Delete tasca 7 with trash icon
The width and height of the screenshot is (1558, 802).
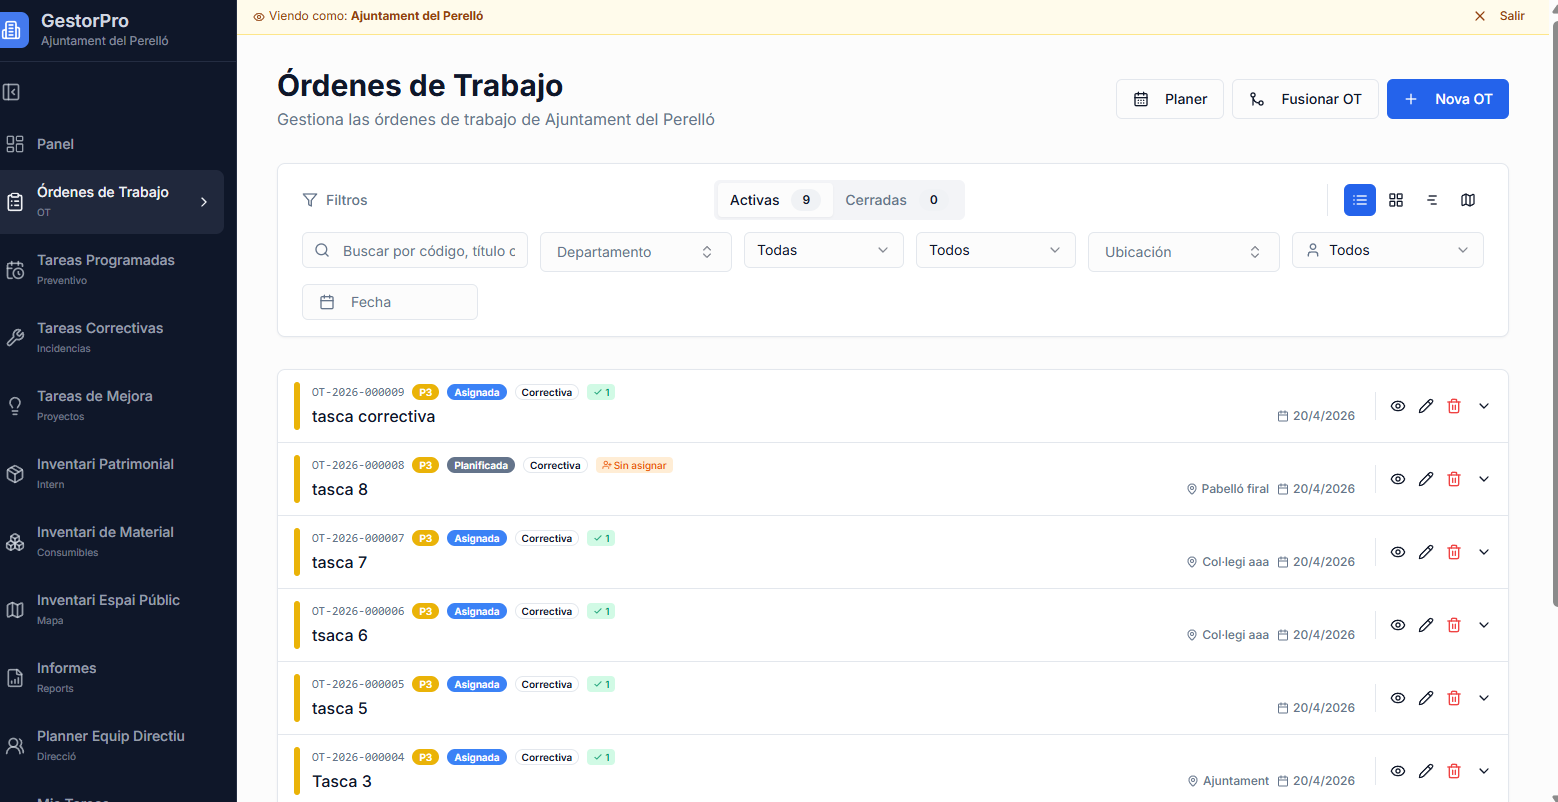point(1454,552)
